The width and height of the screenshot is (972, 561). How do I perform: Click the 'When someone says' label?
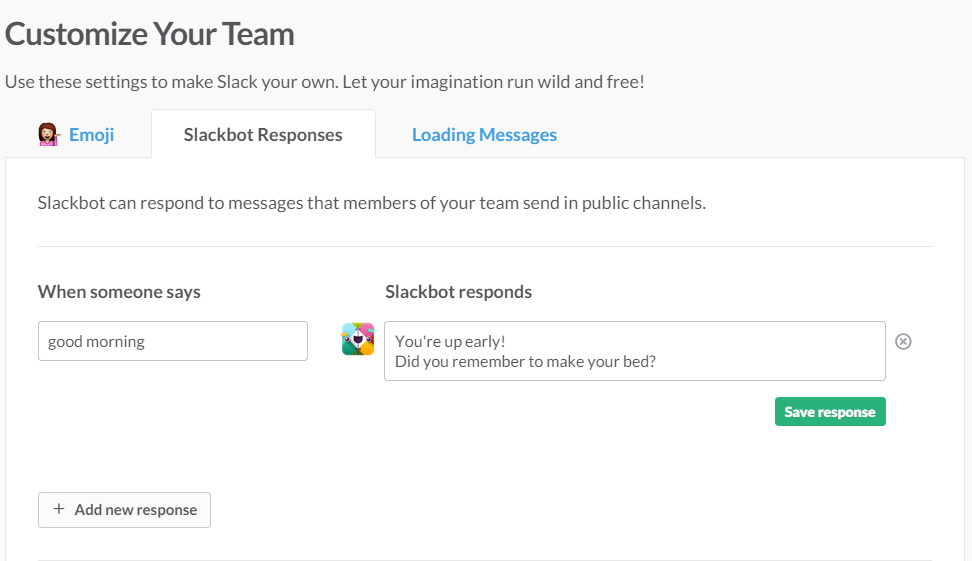[x=119, y=292]
